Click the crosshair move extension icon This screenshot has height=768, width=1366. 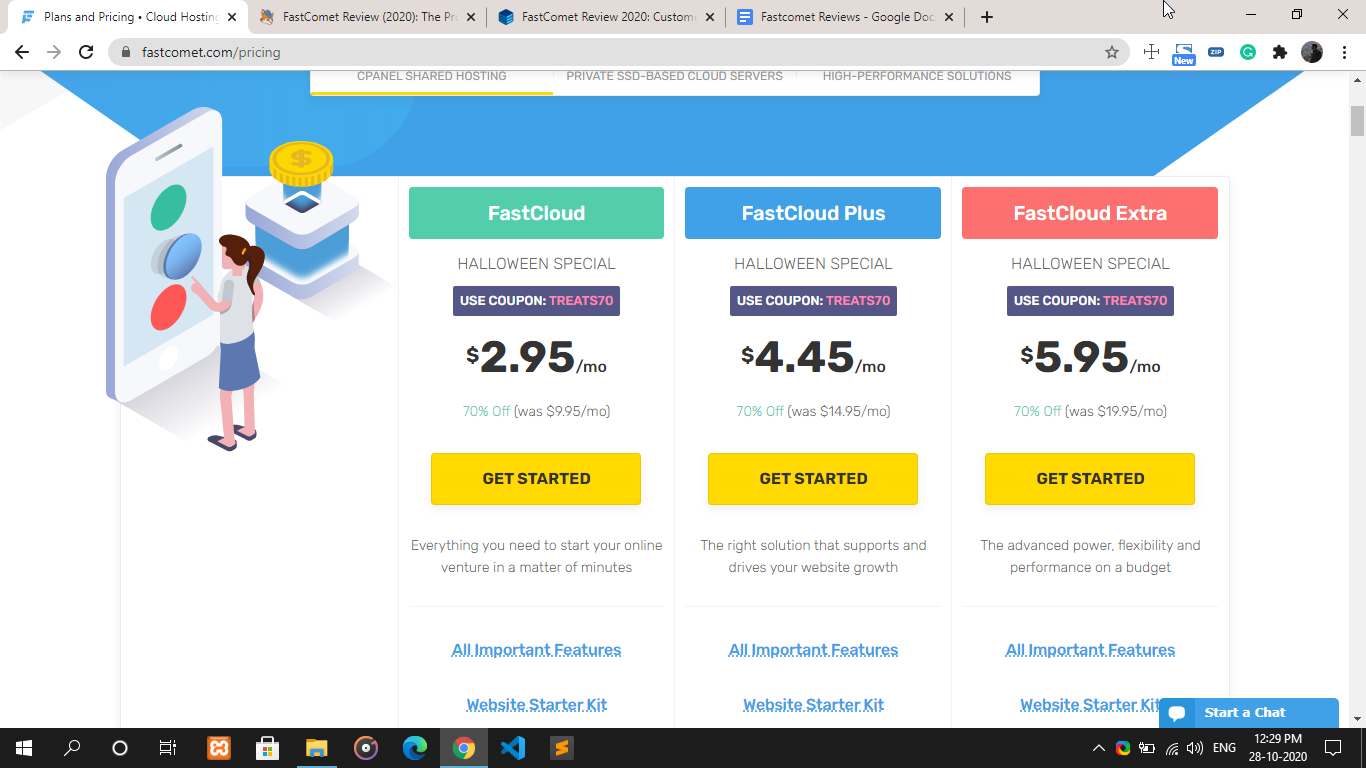(x=1152, y=52)
